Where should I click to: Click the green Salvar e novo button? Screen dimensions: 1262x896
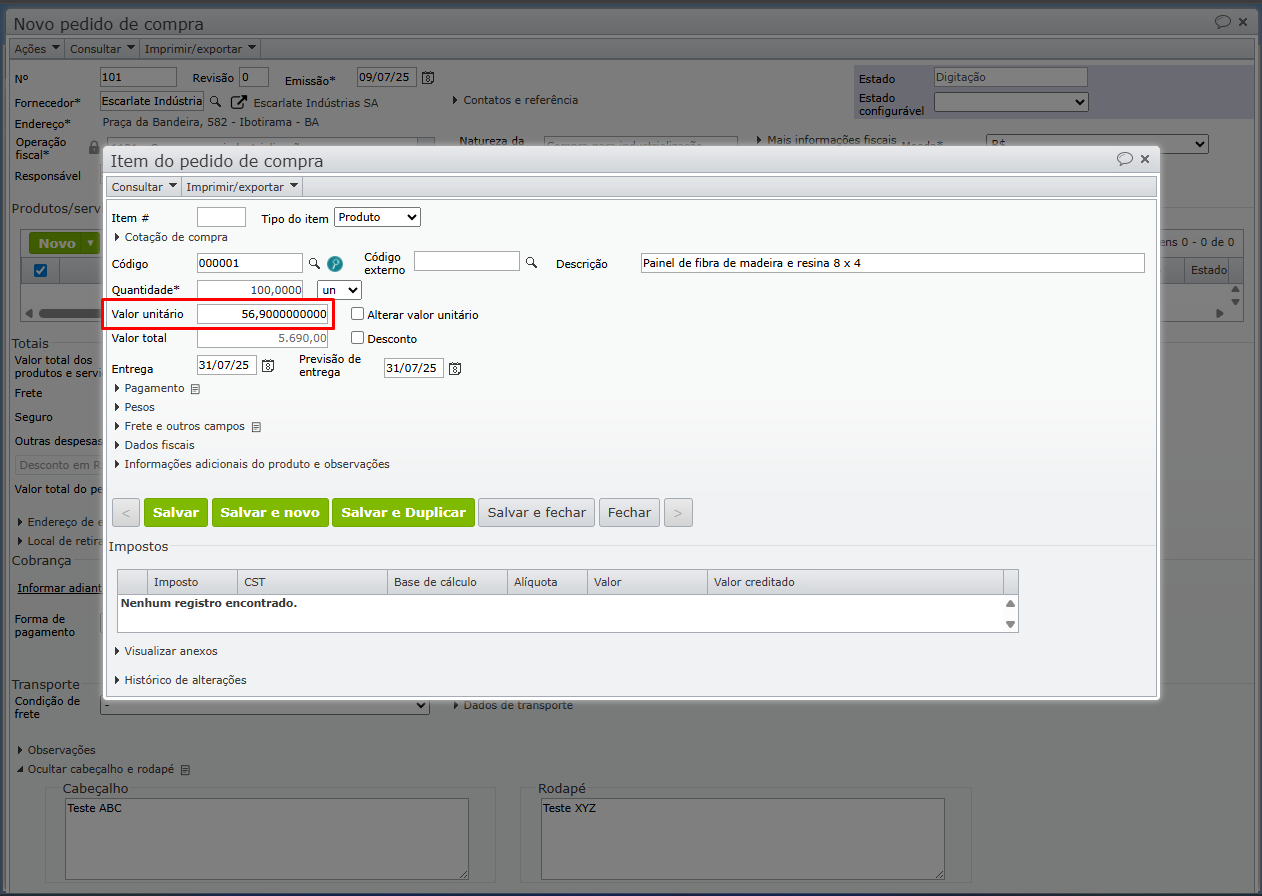(270, 513)
